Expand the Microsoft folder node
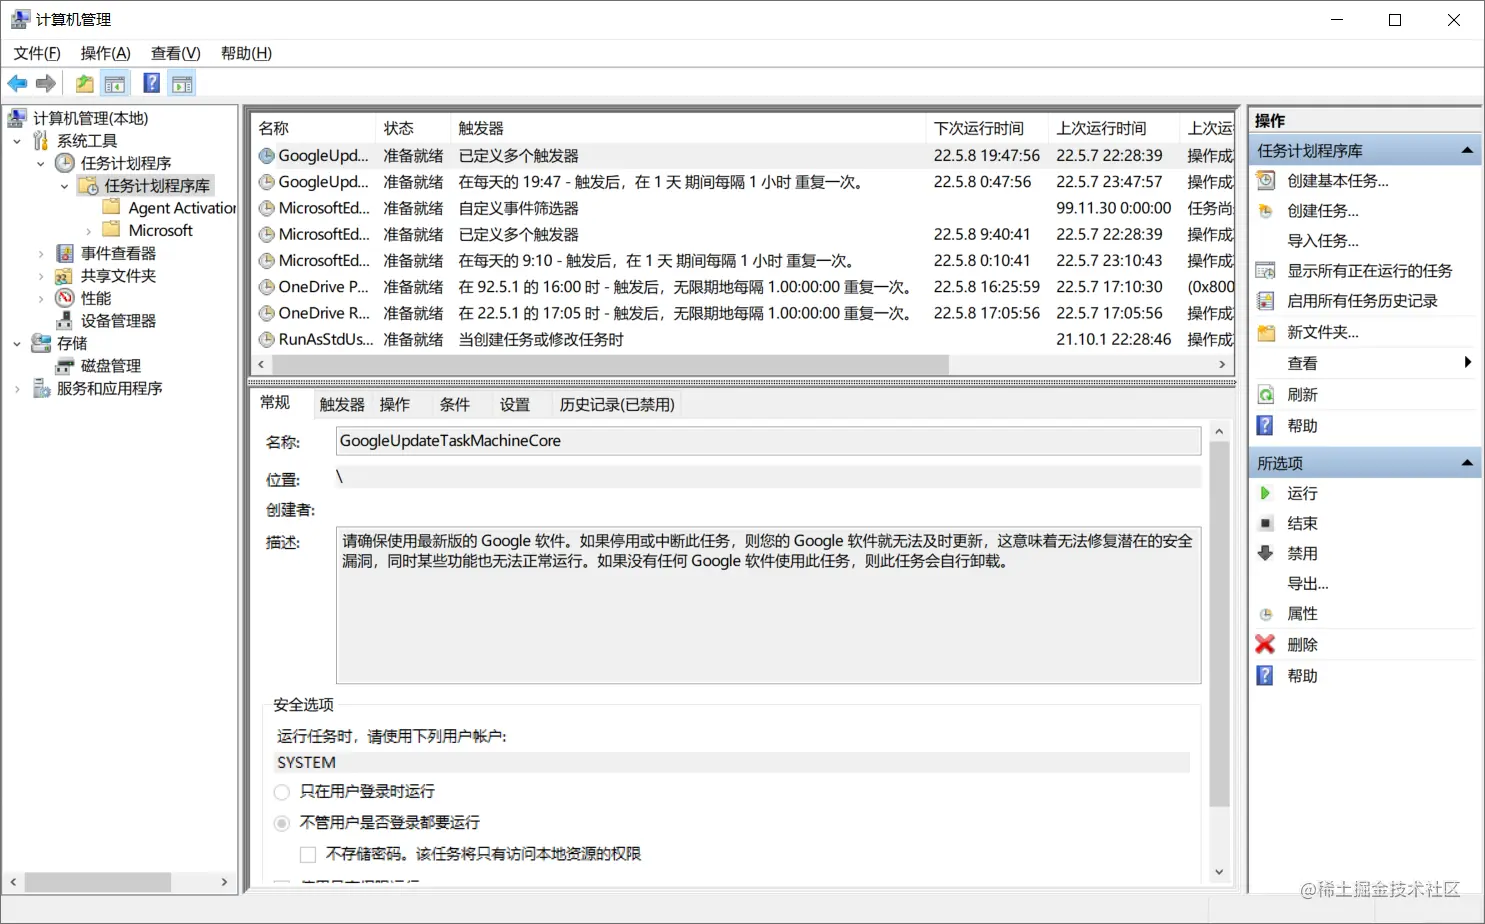1485x924 pixels. point(89,231)
